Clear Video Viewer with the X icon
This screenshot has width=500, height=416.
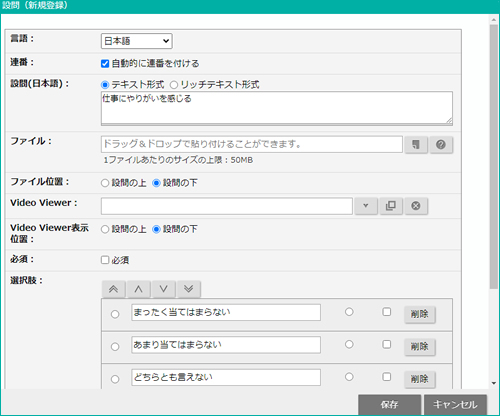416,206
